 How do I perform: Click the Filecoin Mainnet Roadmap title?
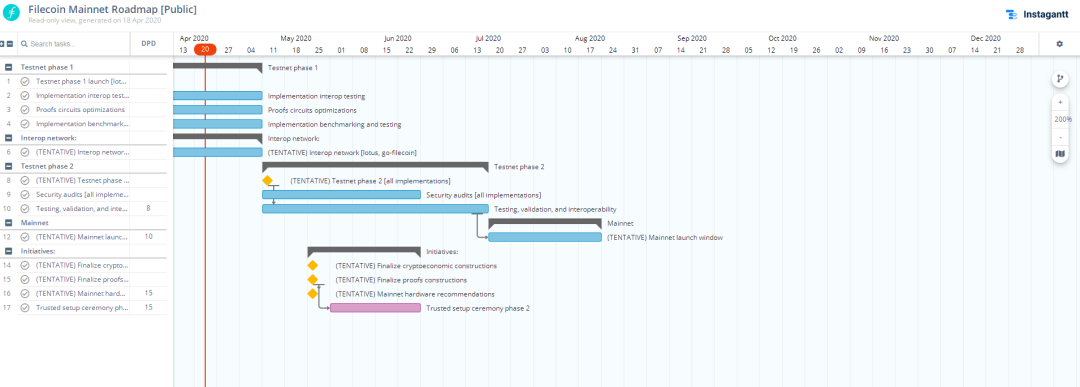(x=112, y=9)
